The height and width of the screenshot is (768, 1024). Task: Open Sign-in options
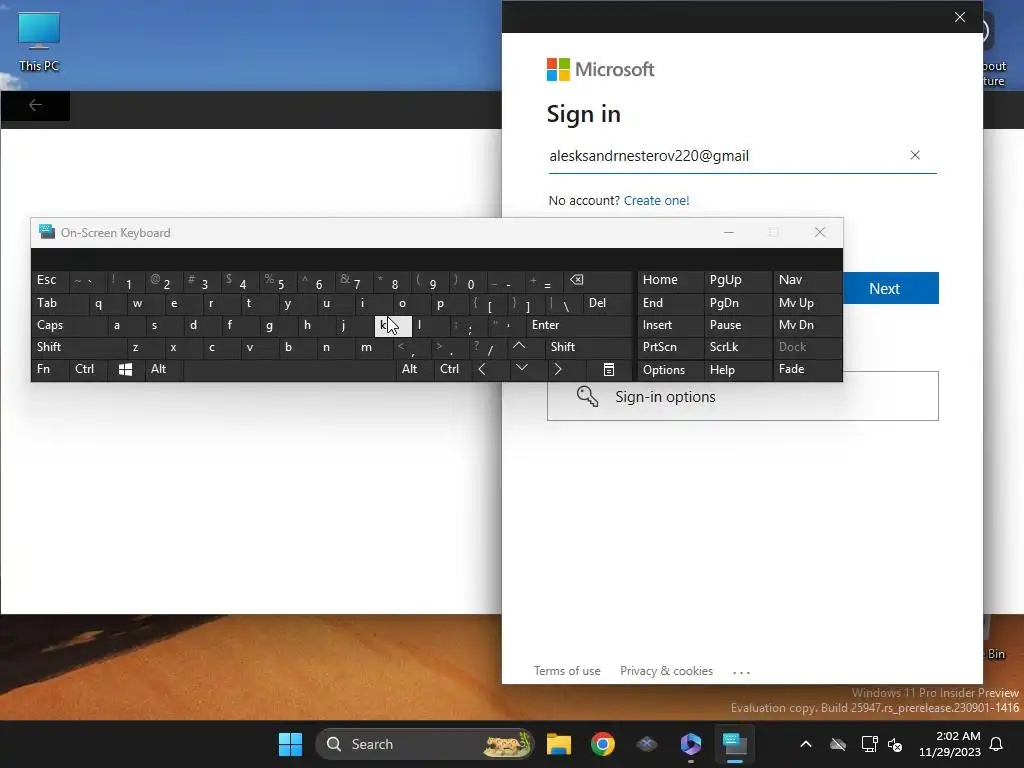(743, 396)
